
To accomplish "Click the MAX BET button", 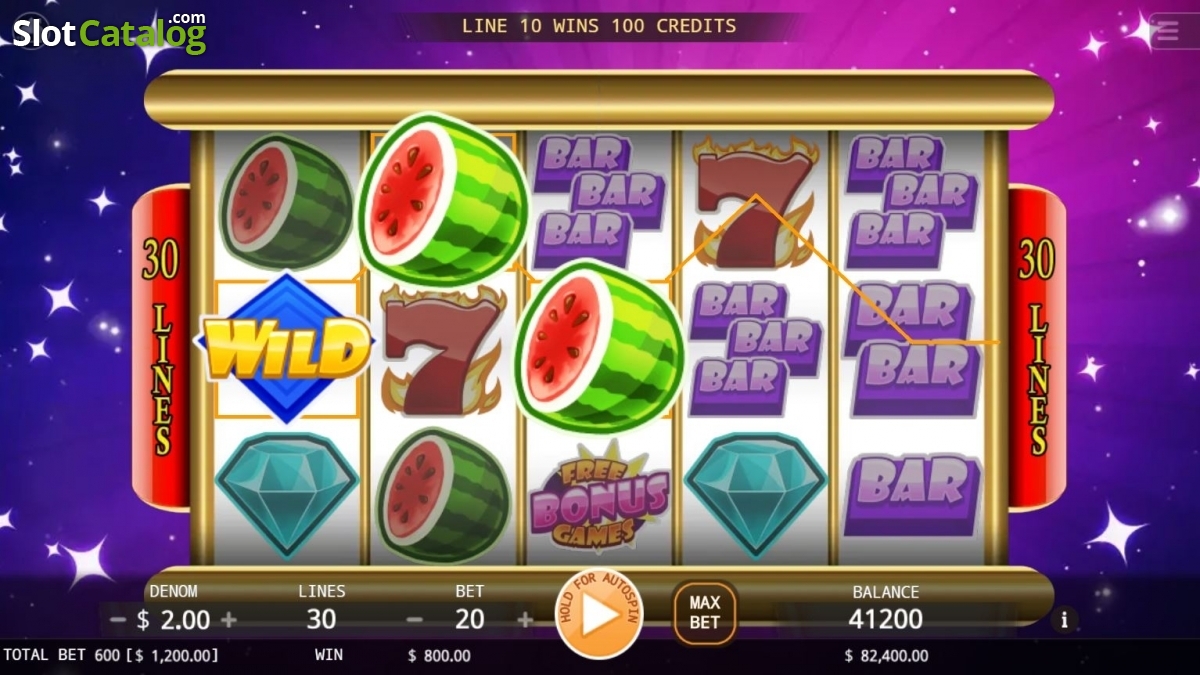I will pos(705,613).
